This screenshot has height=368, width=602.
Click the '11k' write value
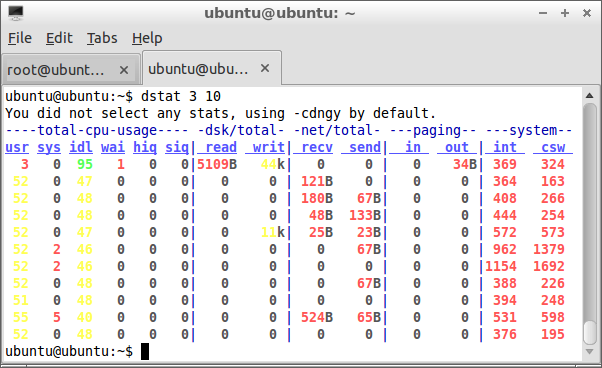pos(273,232)
